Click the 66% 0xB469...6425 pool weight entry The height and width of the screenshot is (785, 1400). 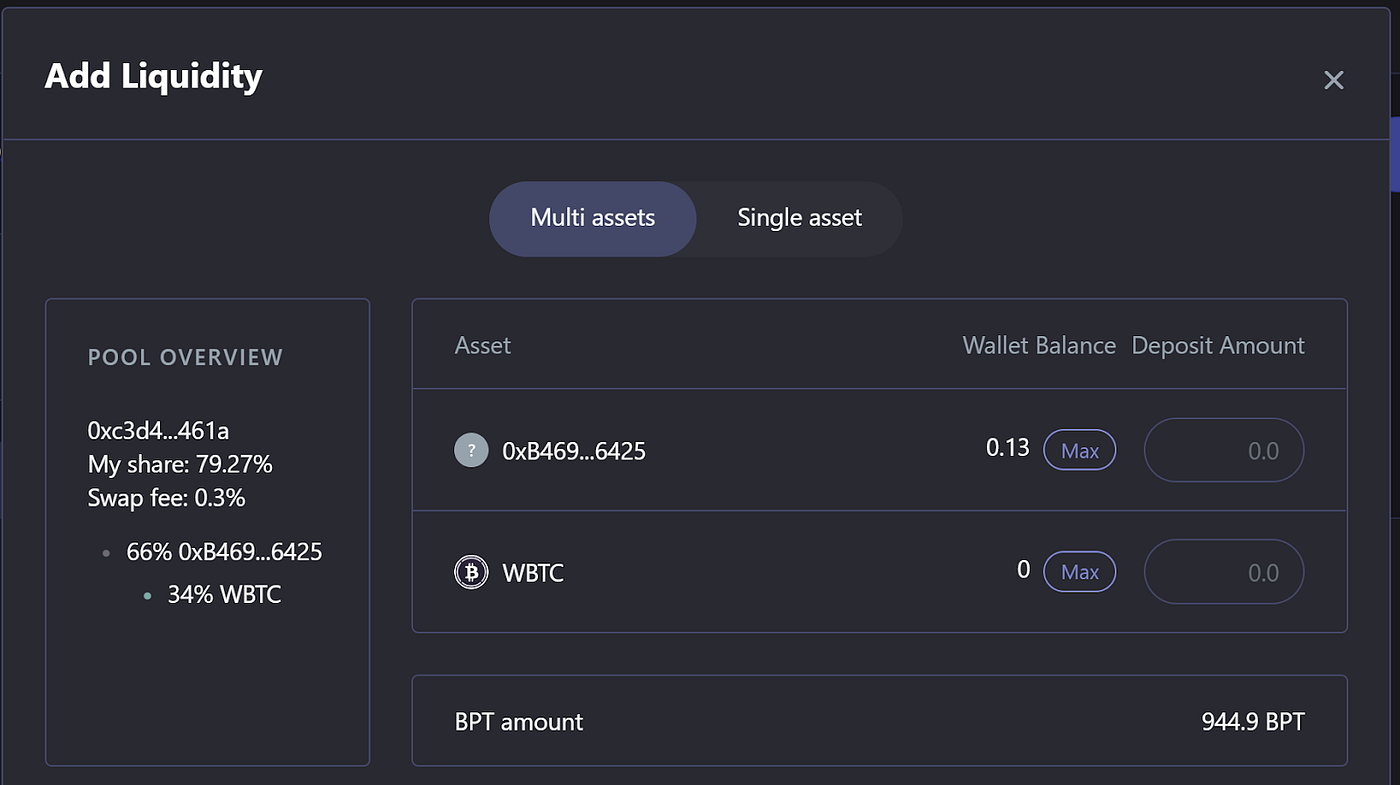pos(224,552)
